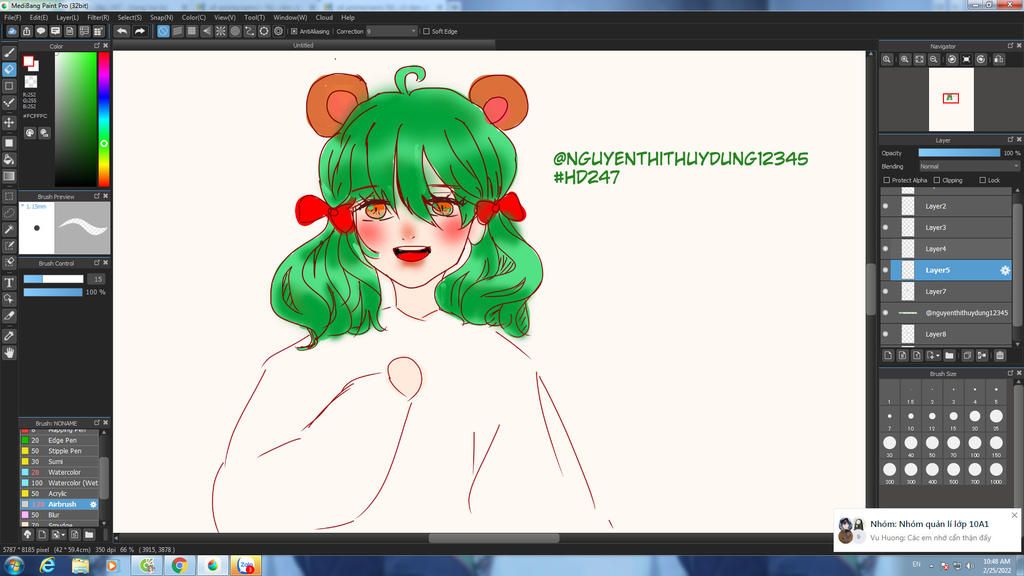Screen dimensions: 1024x576
Task: Adjust the hue slider in Color panel
Action: point(103,120)
